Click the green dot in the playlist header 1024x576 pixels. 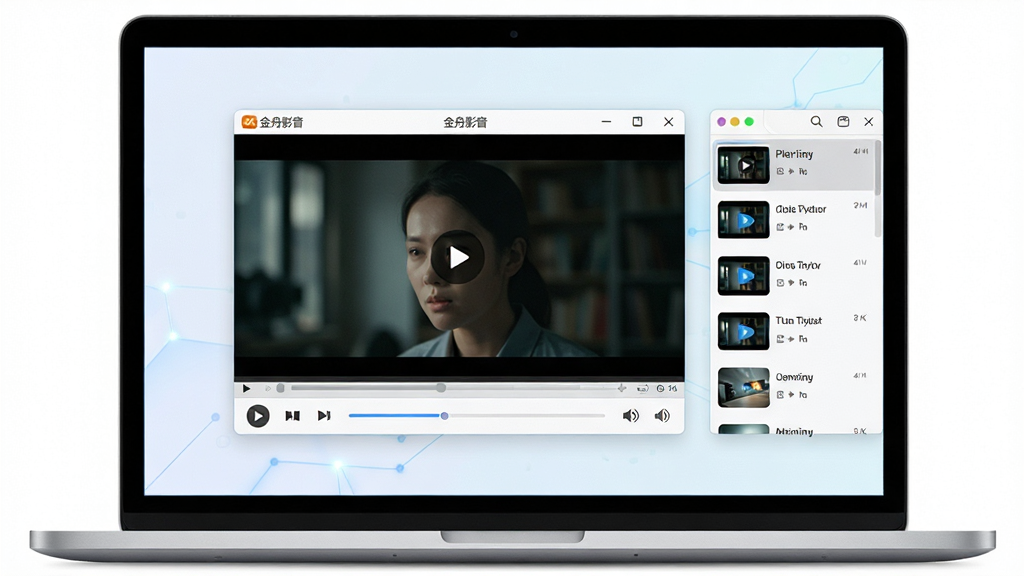pyautogui.click(x=749, y=121)
